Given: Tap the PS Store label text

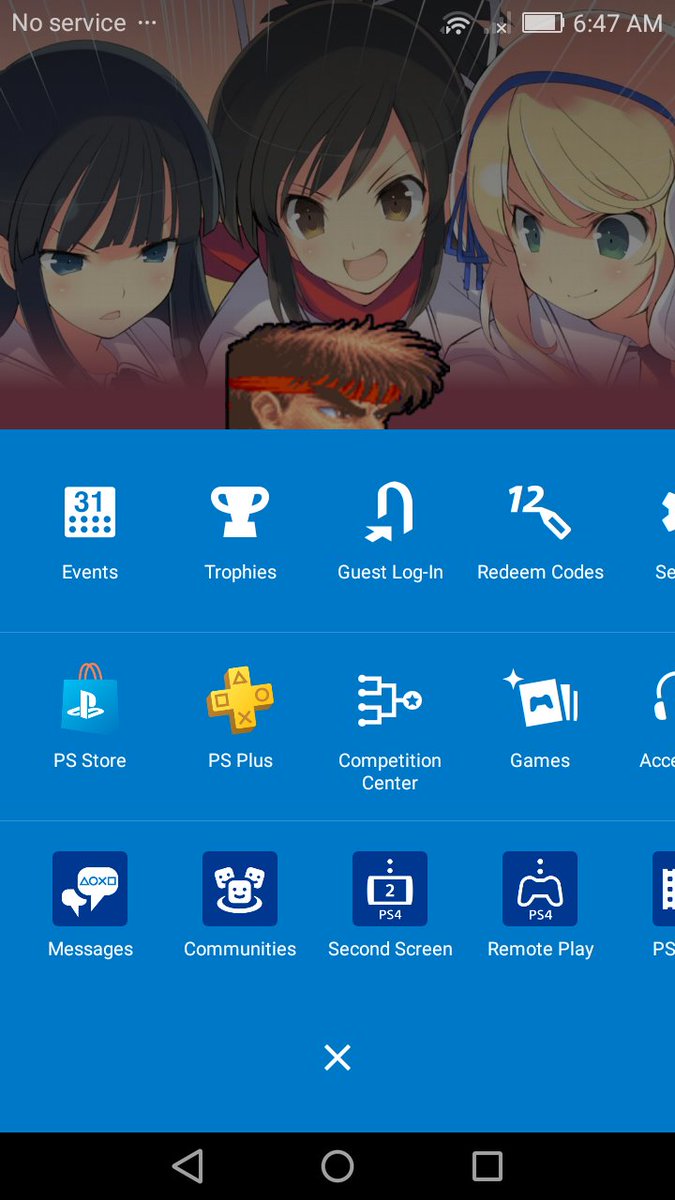Looking at the screenshot, I should (90, 760).
